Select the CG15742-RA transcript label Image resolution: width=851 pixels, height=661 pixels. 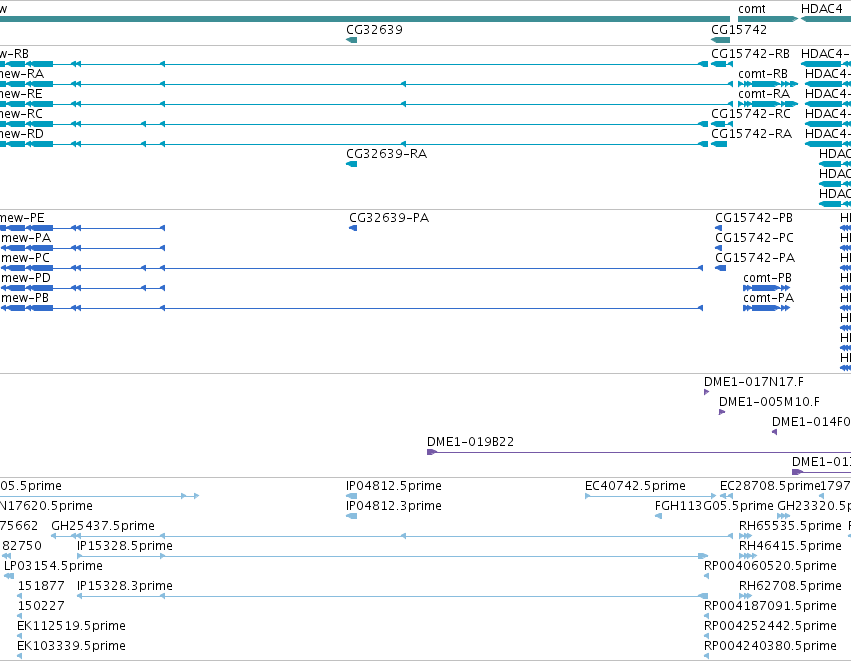point(752,134)
